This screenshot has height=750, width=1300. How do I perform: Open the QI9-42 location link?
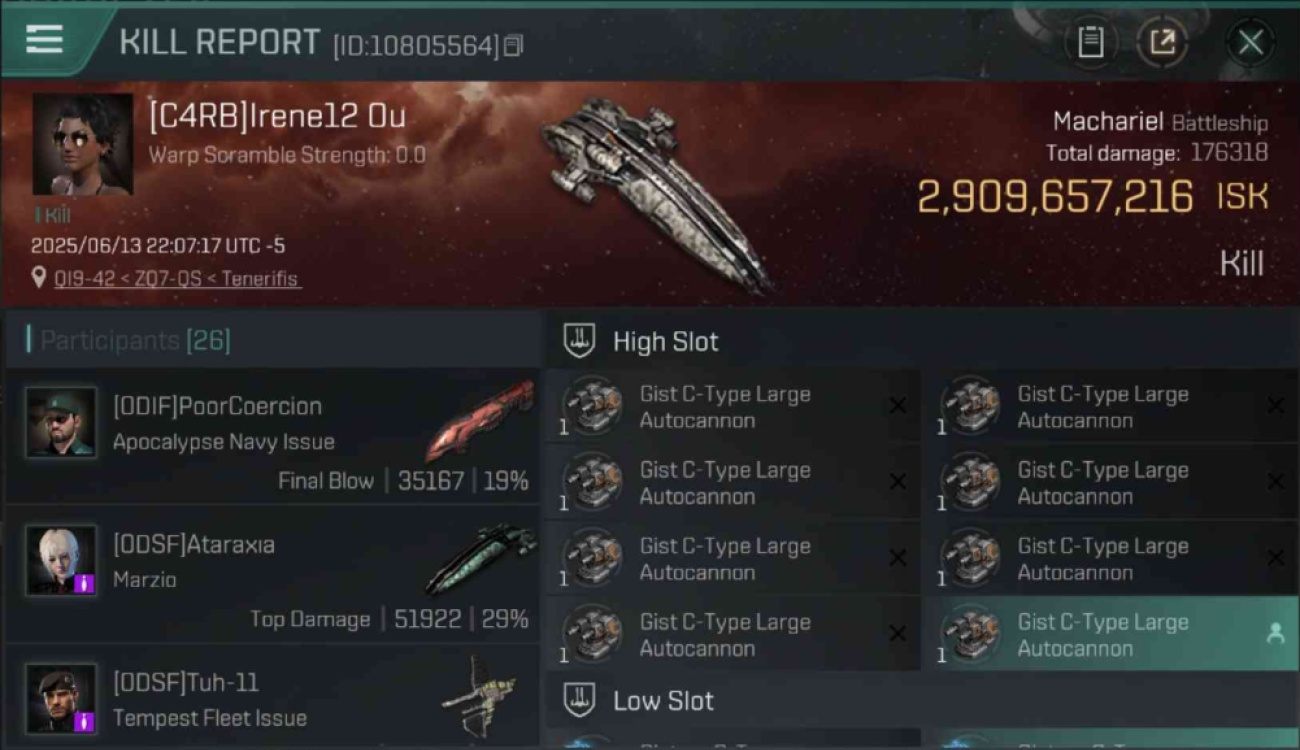point(176,279)
